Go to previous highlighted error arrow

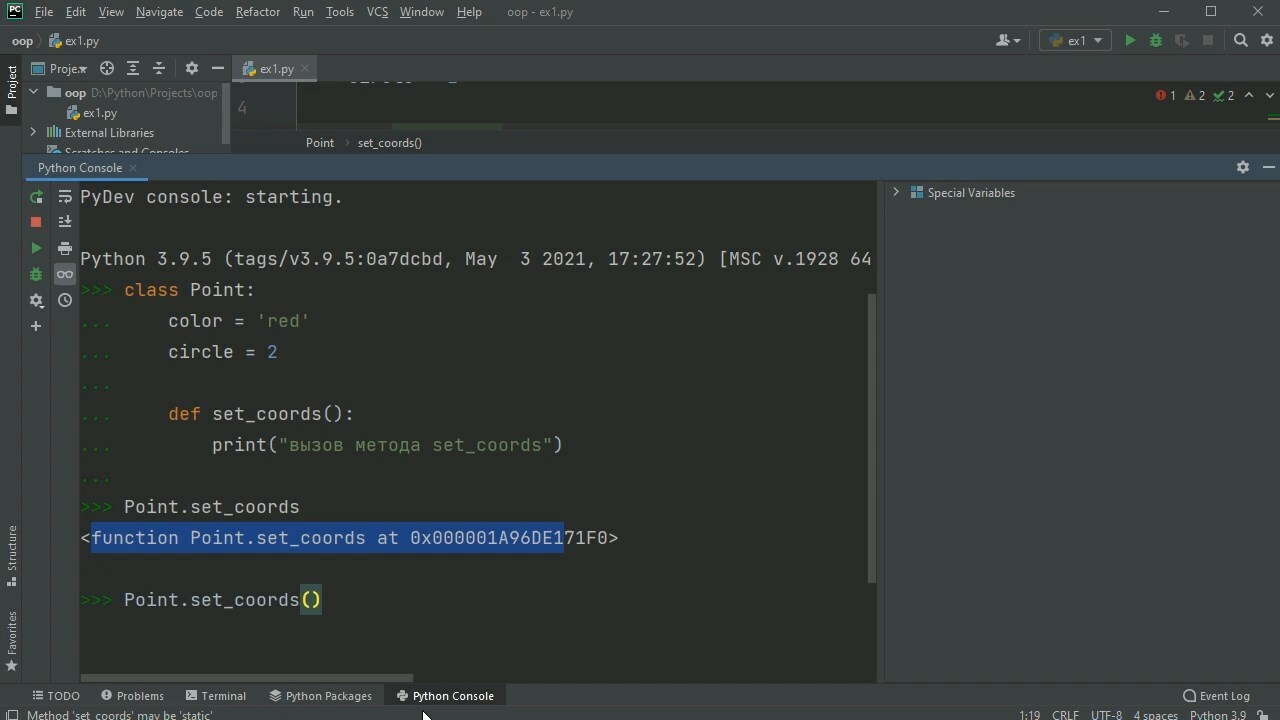tap(1249, 96)
